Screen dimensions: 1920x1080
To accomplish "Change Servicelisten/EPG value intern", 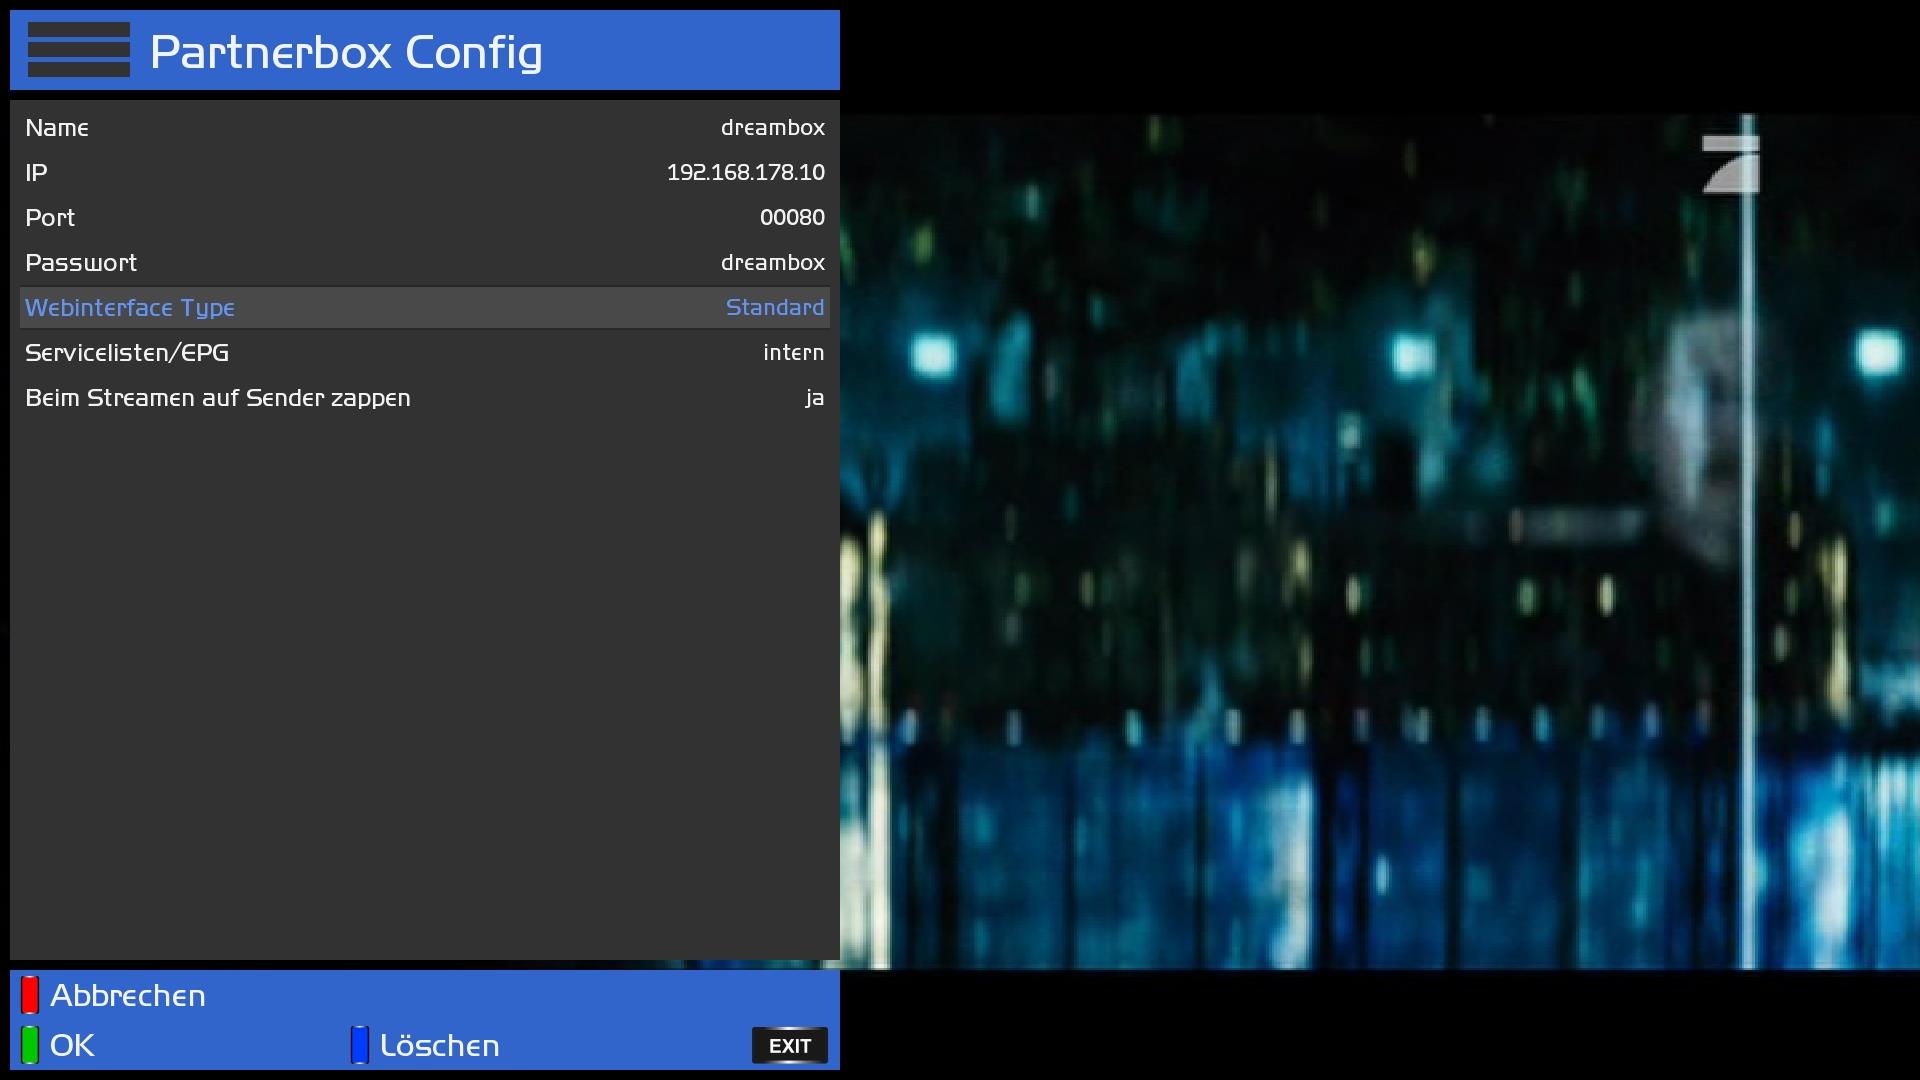I will click(x=793, y=353).
